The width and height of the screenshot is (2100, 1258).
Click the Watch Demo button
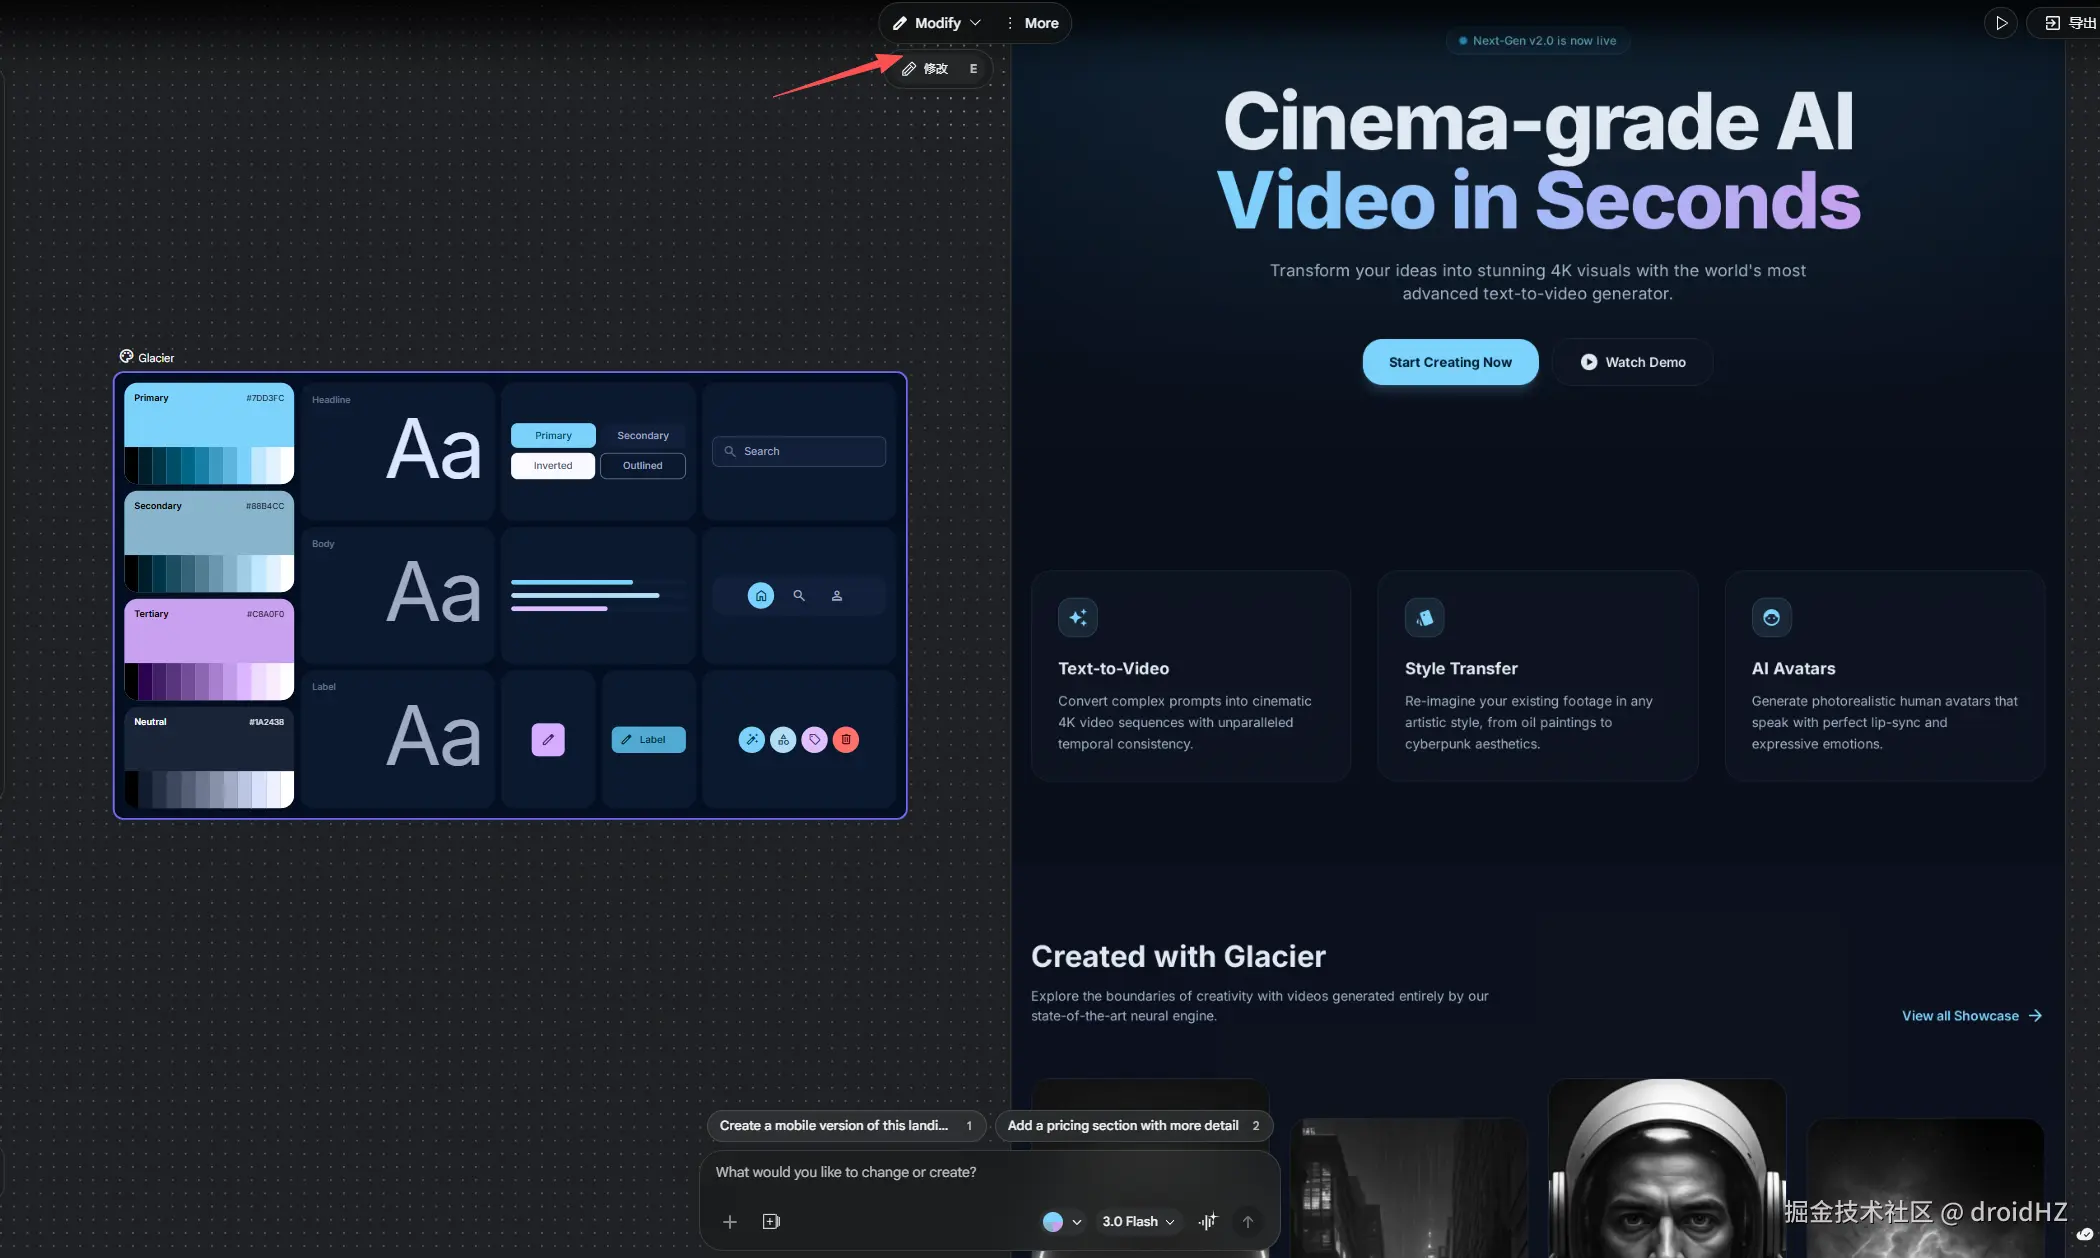coord(1633,362)
